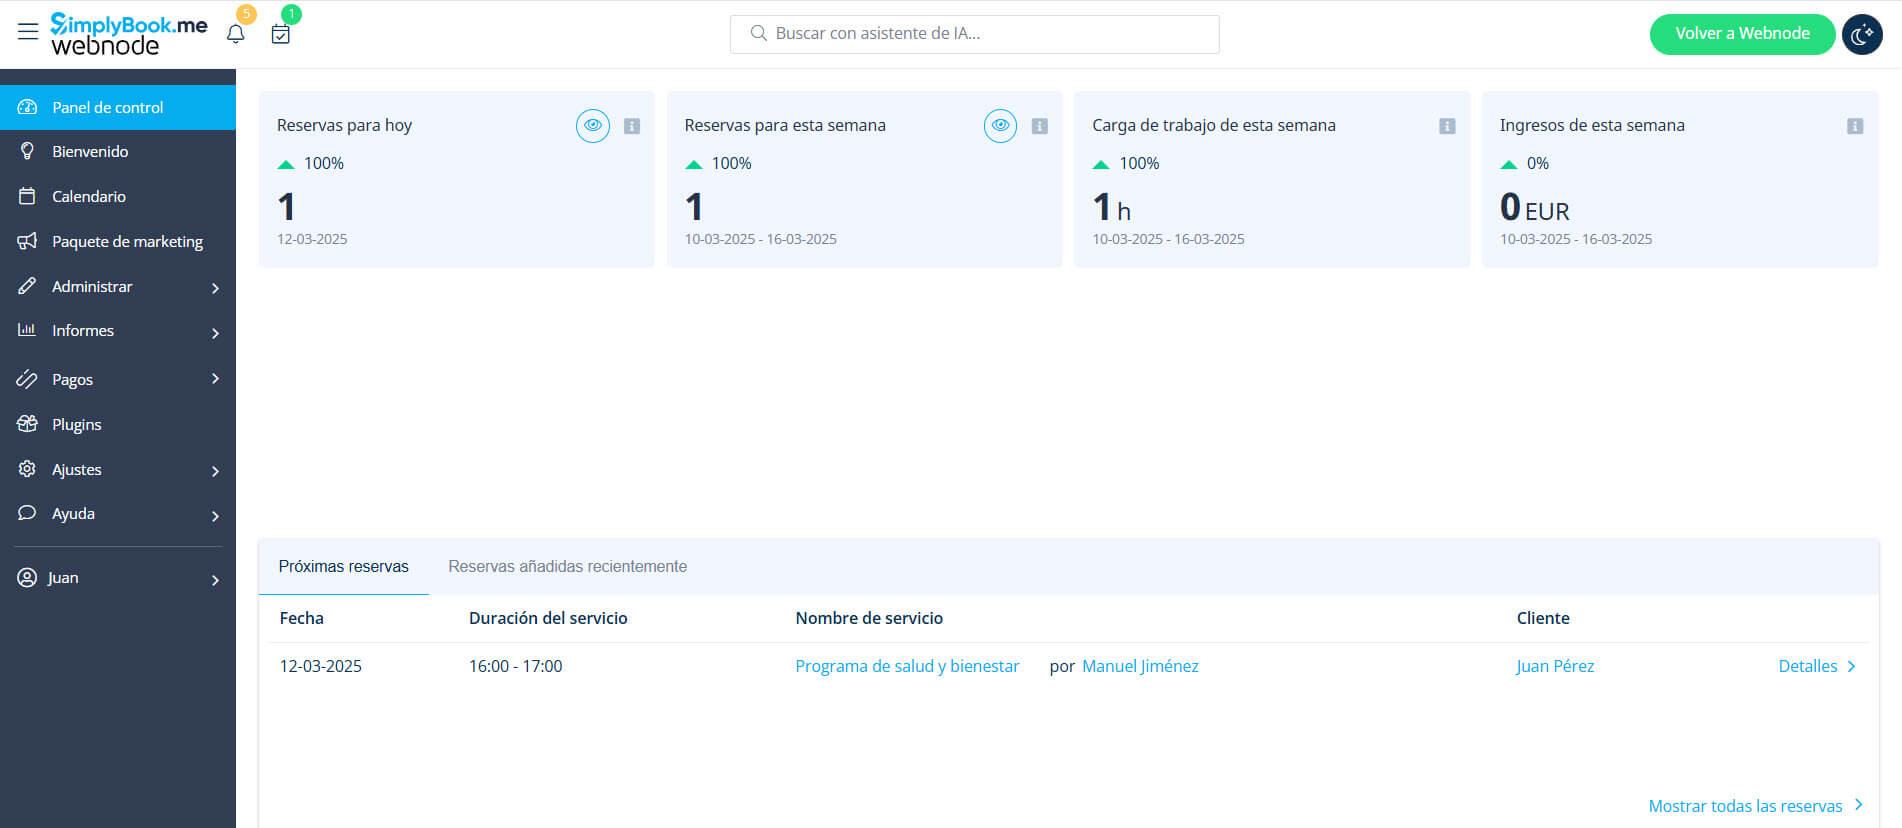Click the notifications bell icon

(x=236, y=34)
